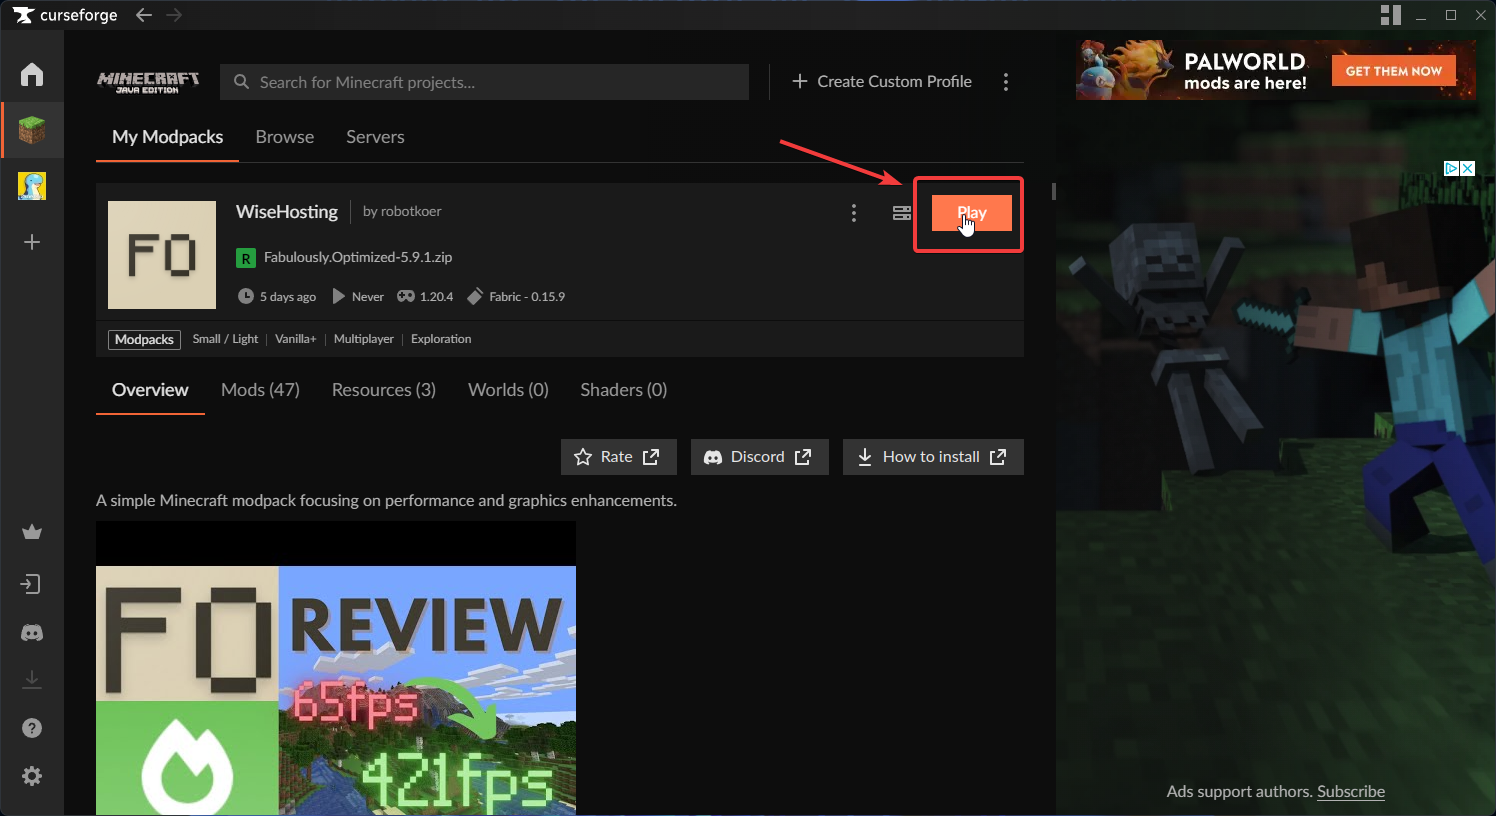This screenshot has width=1496, height=816.
Task: Open the Mods (47) tab
Action: (260, 390)
